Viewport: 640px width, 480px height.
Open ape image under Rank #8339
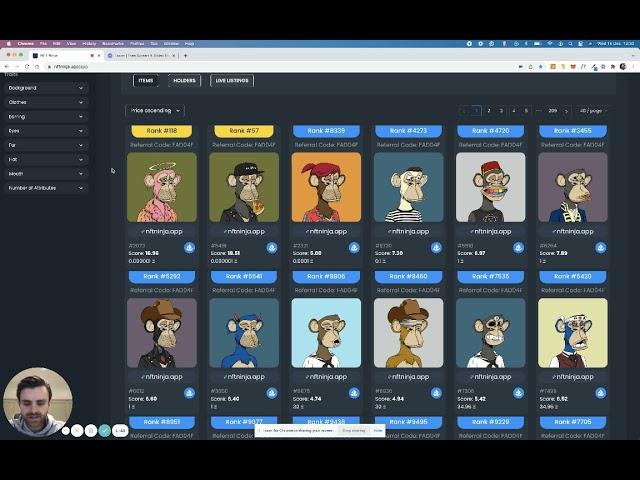tap(326, 187)
